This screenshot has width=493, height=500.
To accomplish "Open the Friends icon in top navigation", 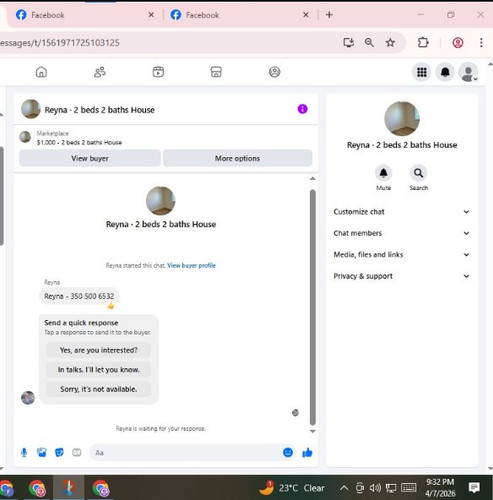I will [100, 72].
